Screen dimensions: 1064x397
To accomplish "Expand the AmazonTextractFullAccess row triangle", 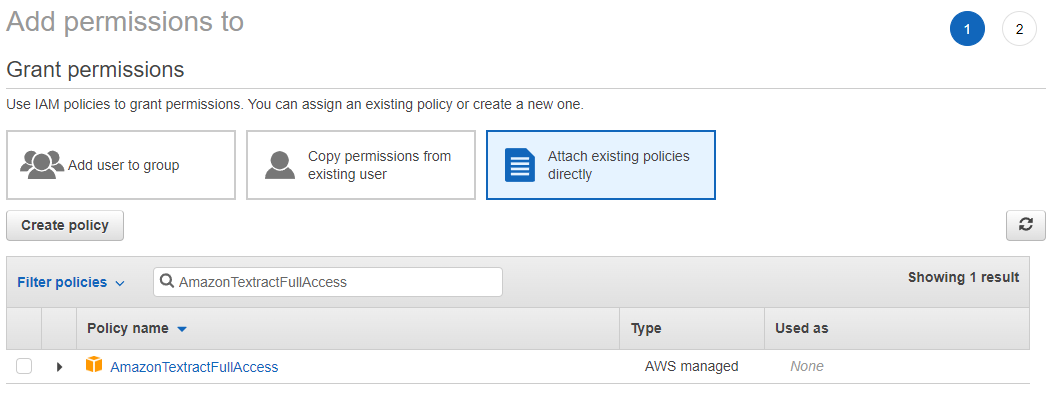I will 59,367.
